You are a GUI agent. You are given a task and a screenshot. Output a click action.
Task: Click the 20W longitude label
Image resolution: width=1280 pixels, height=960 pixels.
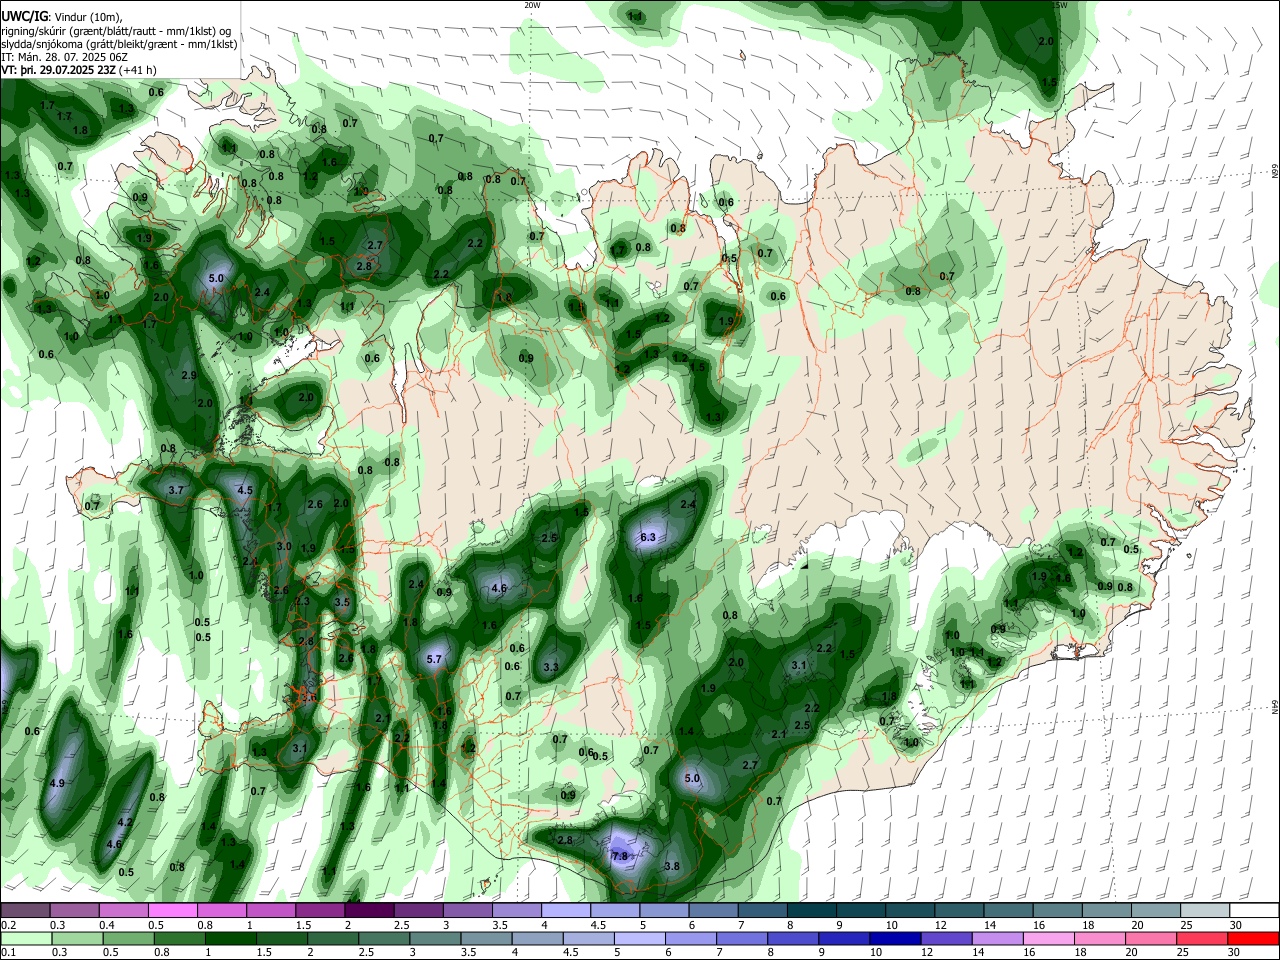(532, 5)
